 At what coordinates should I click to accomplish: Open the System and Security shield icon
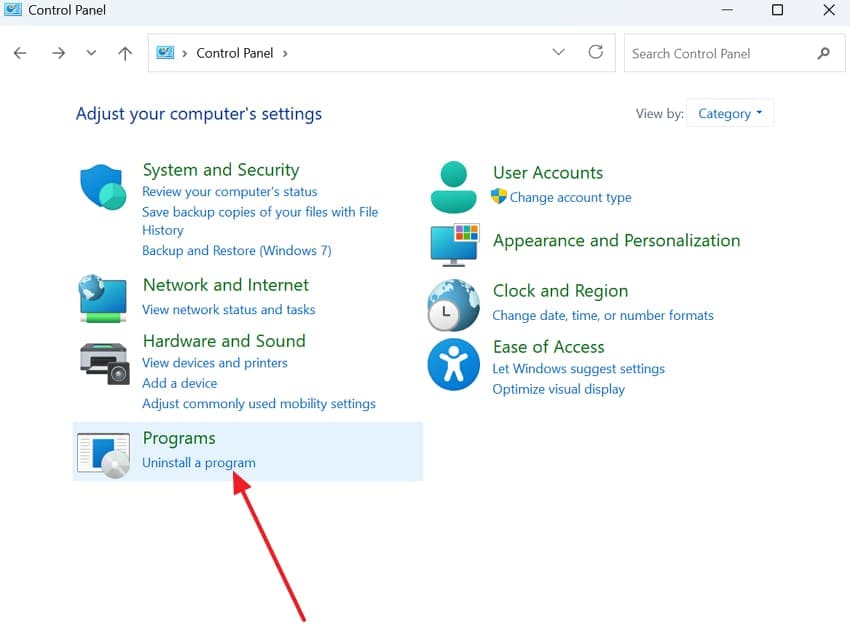tap(103, 187)
